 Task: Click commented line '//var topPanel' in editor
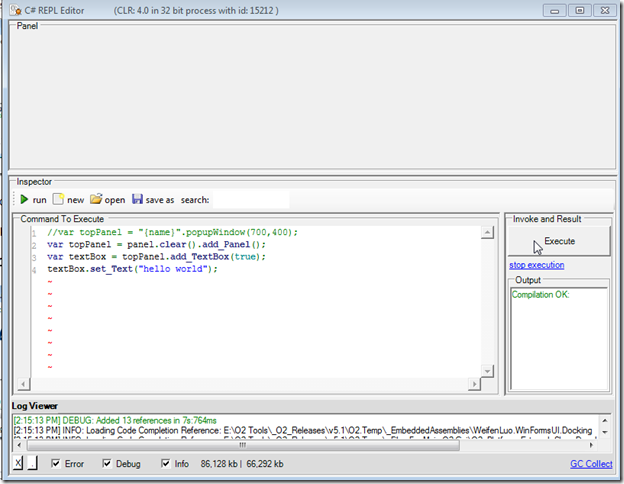tap(172, 232)
